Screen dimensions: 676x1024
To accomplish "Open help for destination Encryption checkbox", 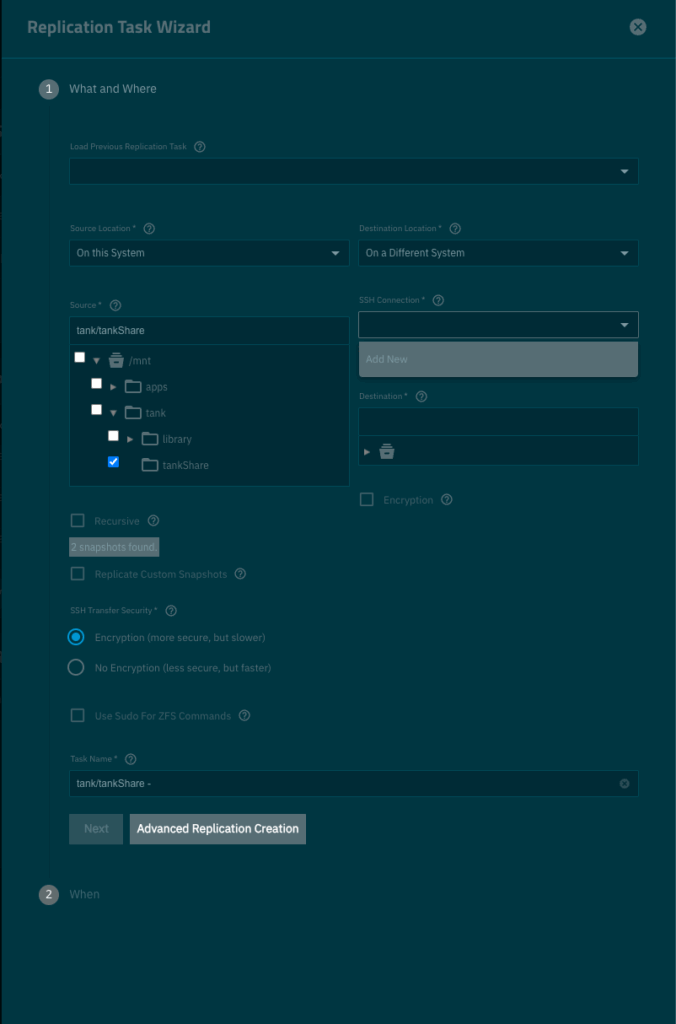I will click(447, 500).
